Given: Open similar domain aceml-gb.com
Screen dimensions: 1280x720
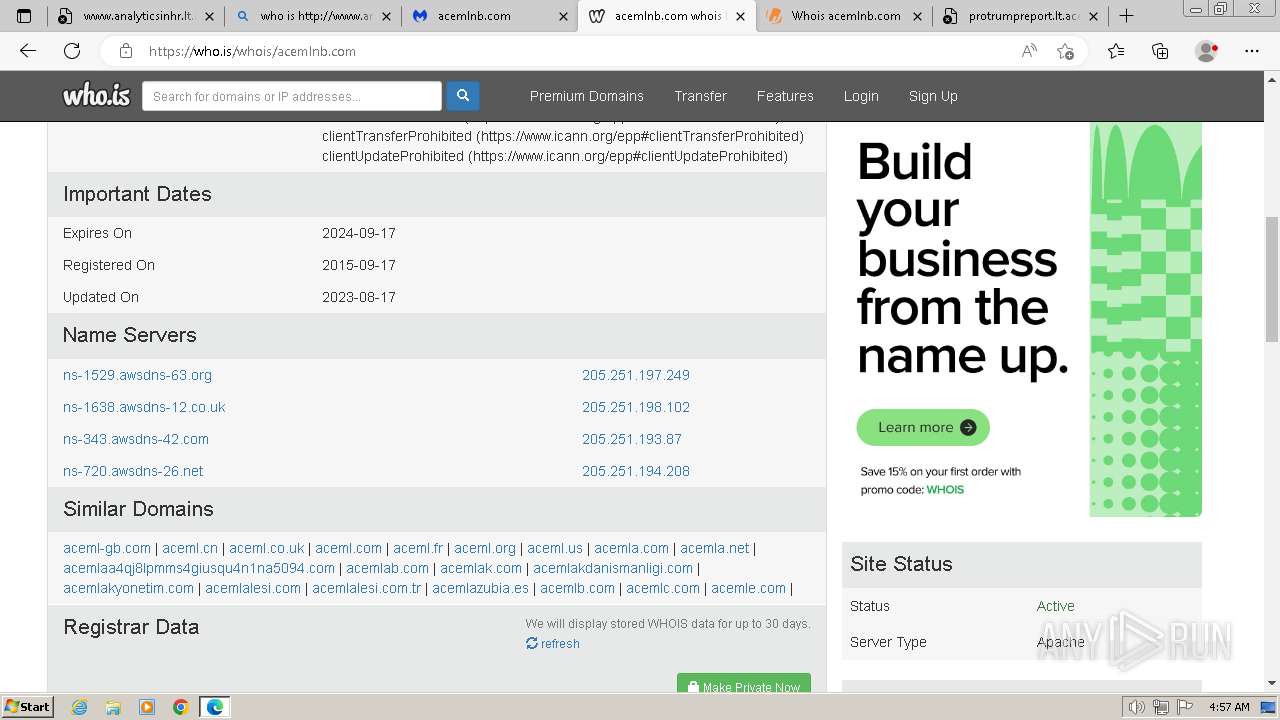Looking at the screenshot, I should coord(107,548).
